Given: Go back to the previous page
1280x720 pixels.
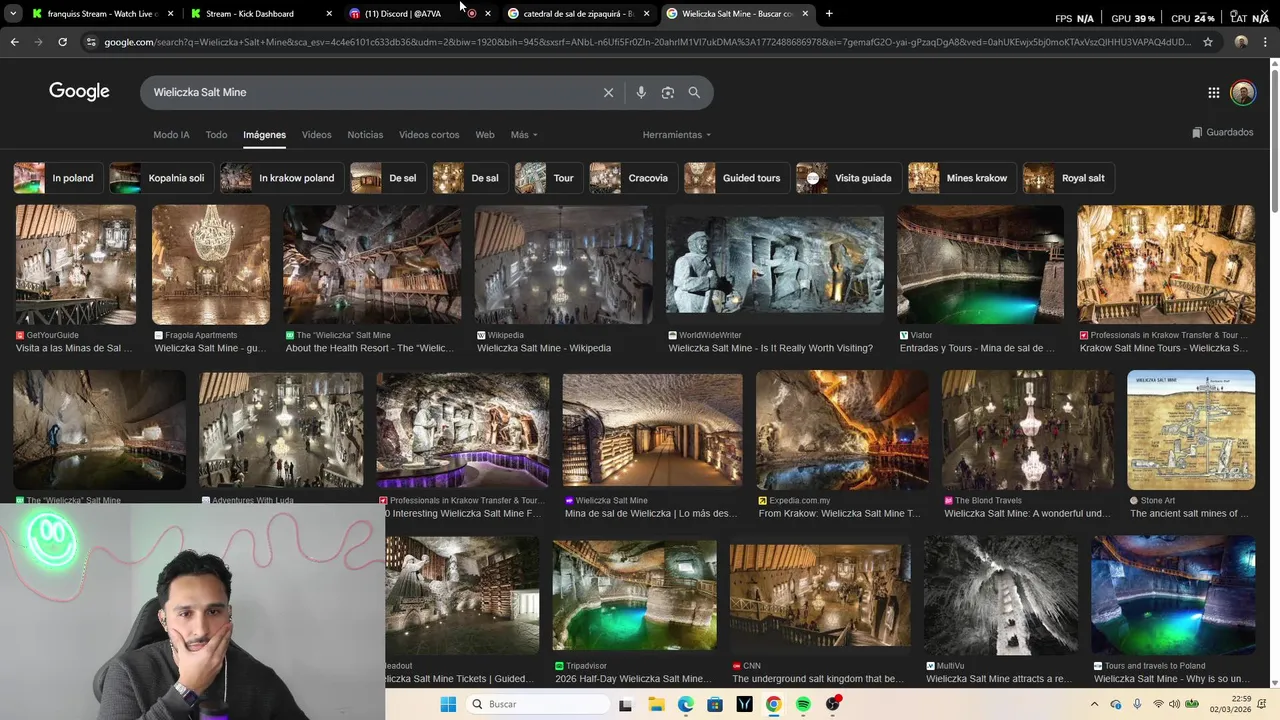Looking at the screenshot, I should click(14, 42).
